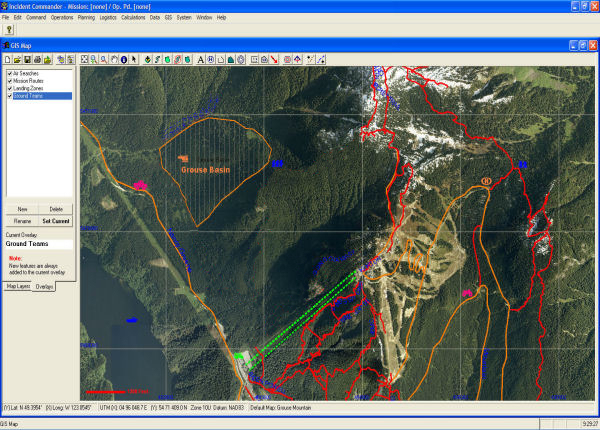
Task: Select the arrow pointer selection tool
Action: (134, 59)
